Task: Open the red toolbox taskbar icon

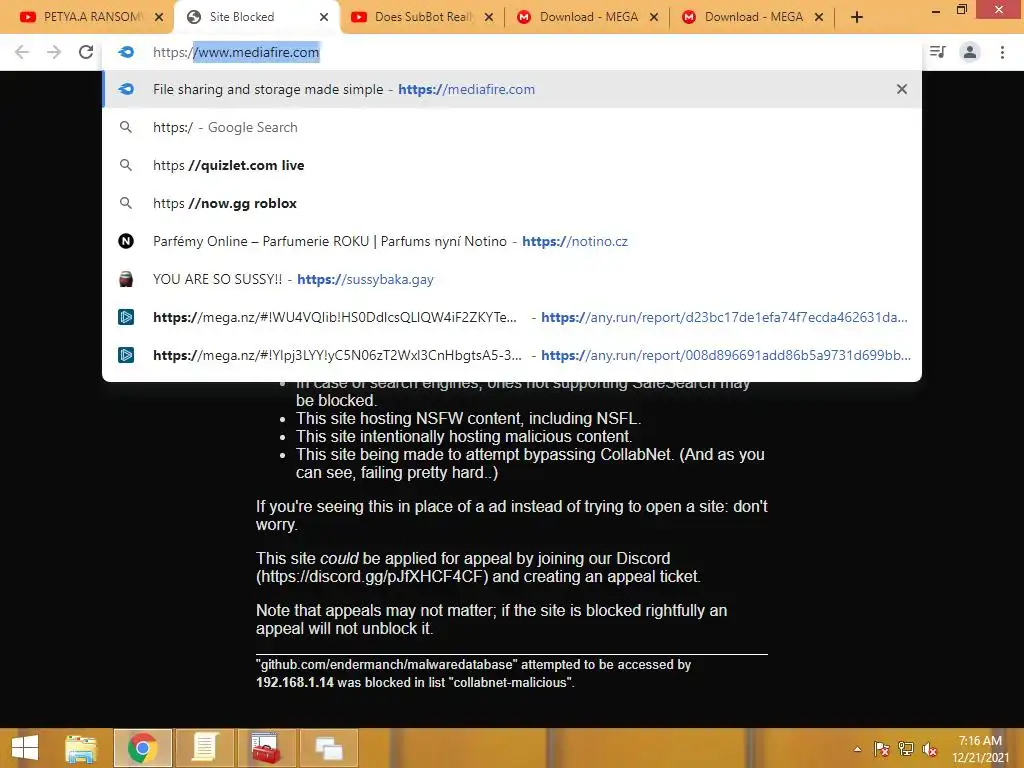Action: (265, 748)
